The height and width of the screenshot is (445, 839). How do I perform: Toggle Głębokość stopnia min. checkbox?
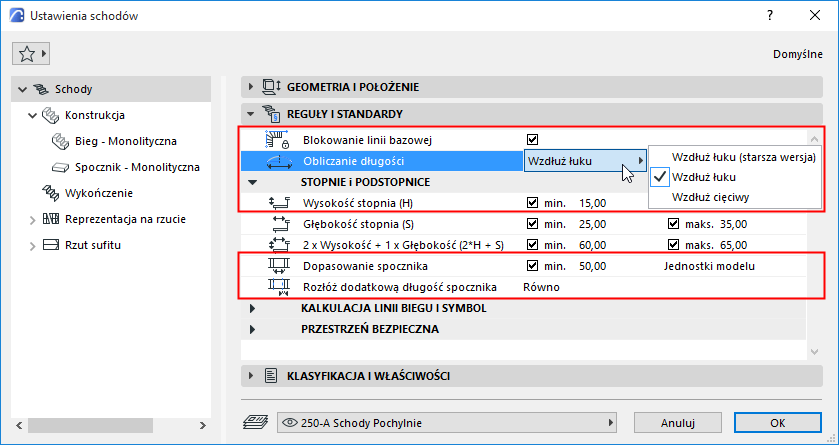[532, 224]
